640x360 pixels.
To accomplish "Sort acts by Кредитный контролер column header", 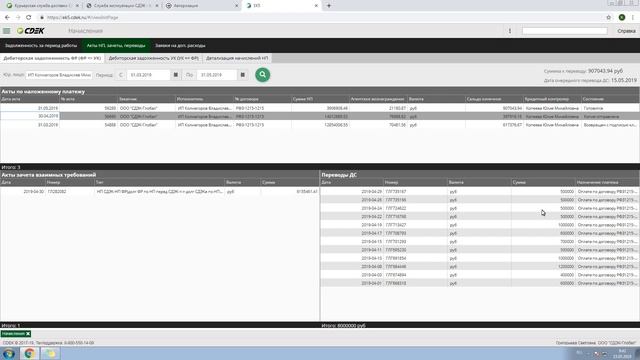I will pyautogui.click(x=553, y=99).
